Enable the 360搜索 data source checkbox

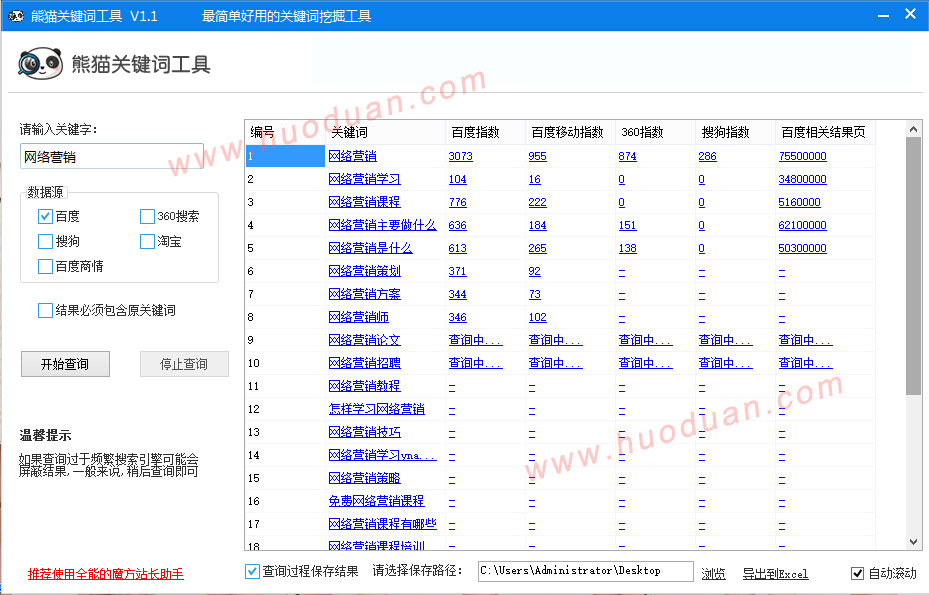coord(147,216)
